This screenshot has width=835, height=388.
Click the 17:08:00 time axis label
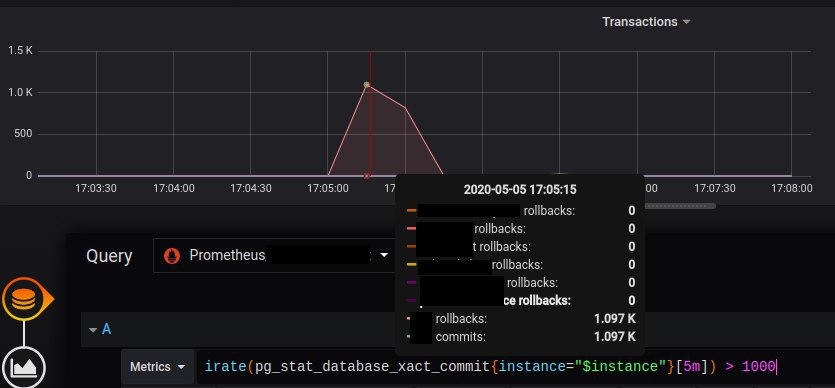coord(792,188)
